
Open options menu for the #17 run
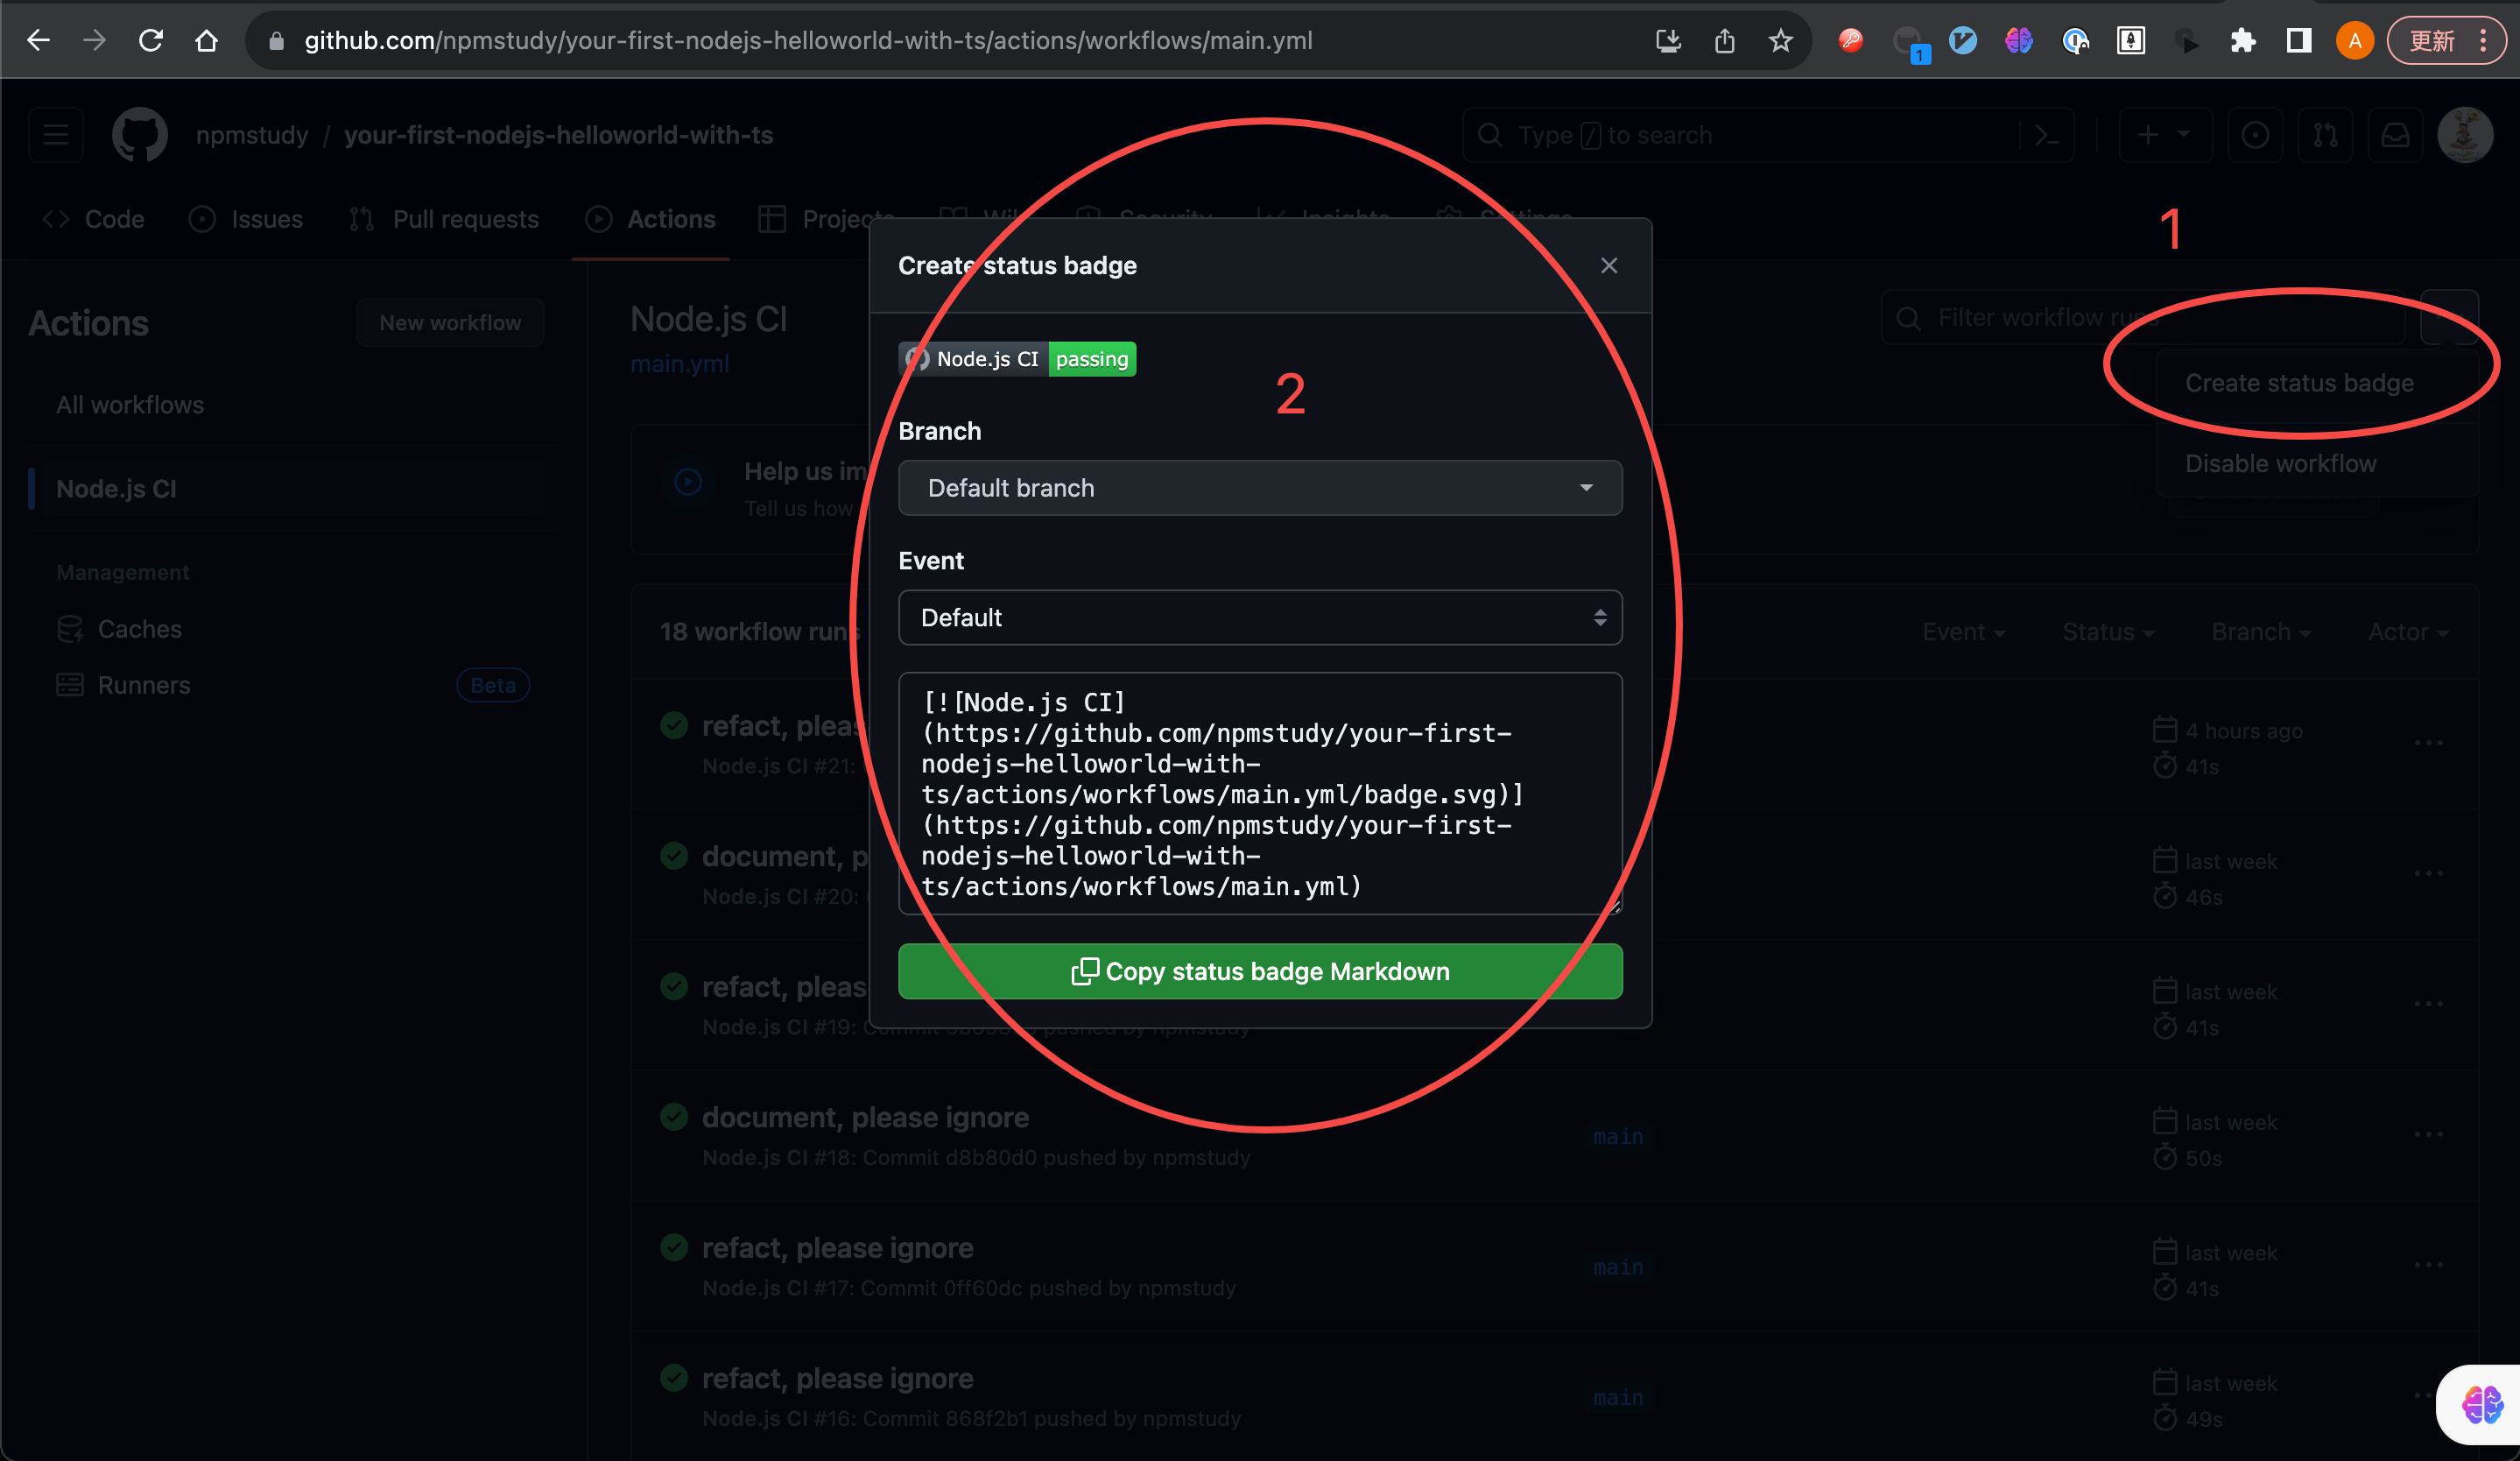2428,1264
